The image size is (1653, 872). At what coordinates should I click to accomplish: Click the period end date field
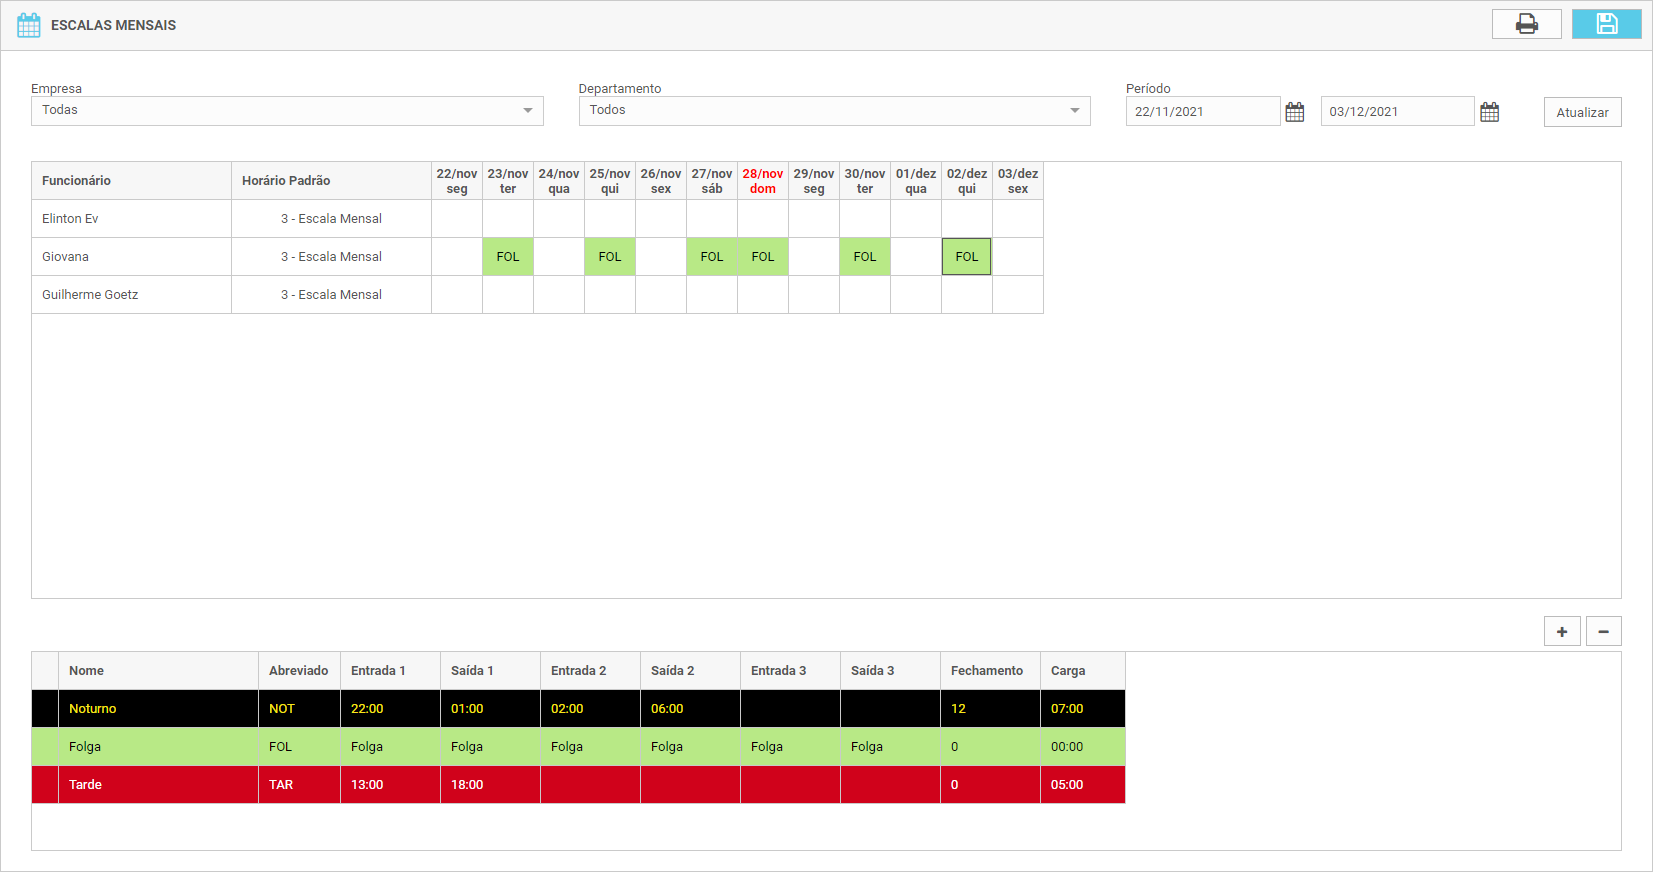point(1396,112)
